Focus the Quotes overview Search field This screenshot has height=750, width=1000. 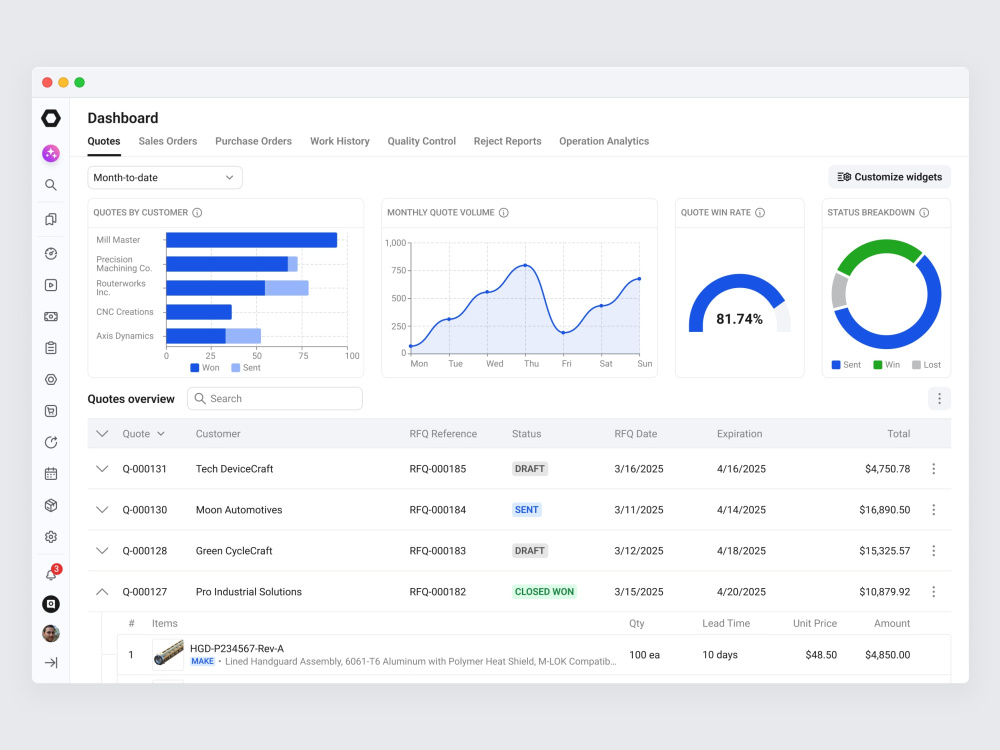coord(275,399)
